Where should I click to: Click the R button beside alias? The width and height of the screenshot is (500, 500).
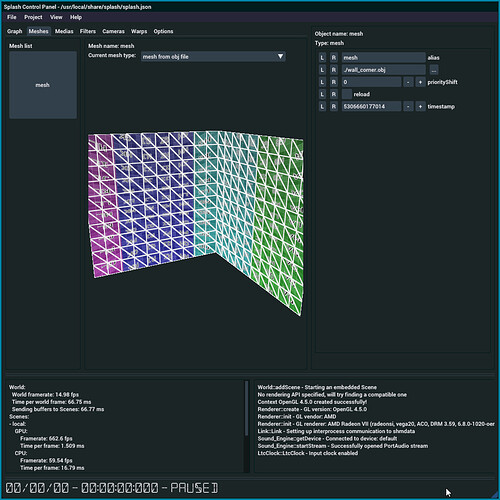pyautogui.click(x=334, y=58)
